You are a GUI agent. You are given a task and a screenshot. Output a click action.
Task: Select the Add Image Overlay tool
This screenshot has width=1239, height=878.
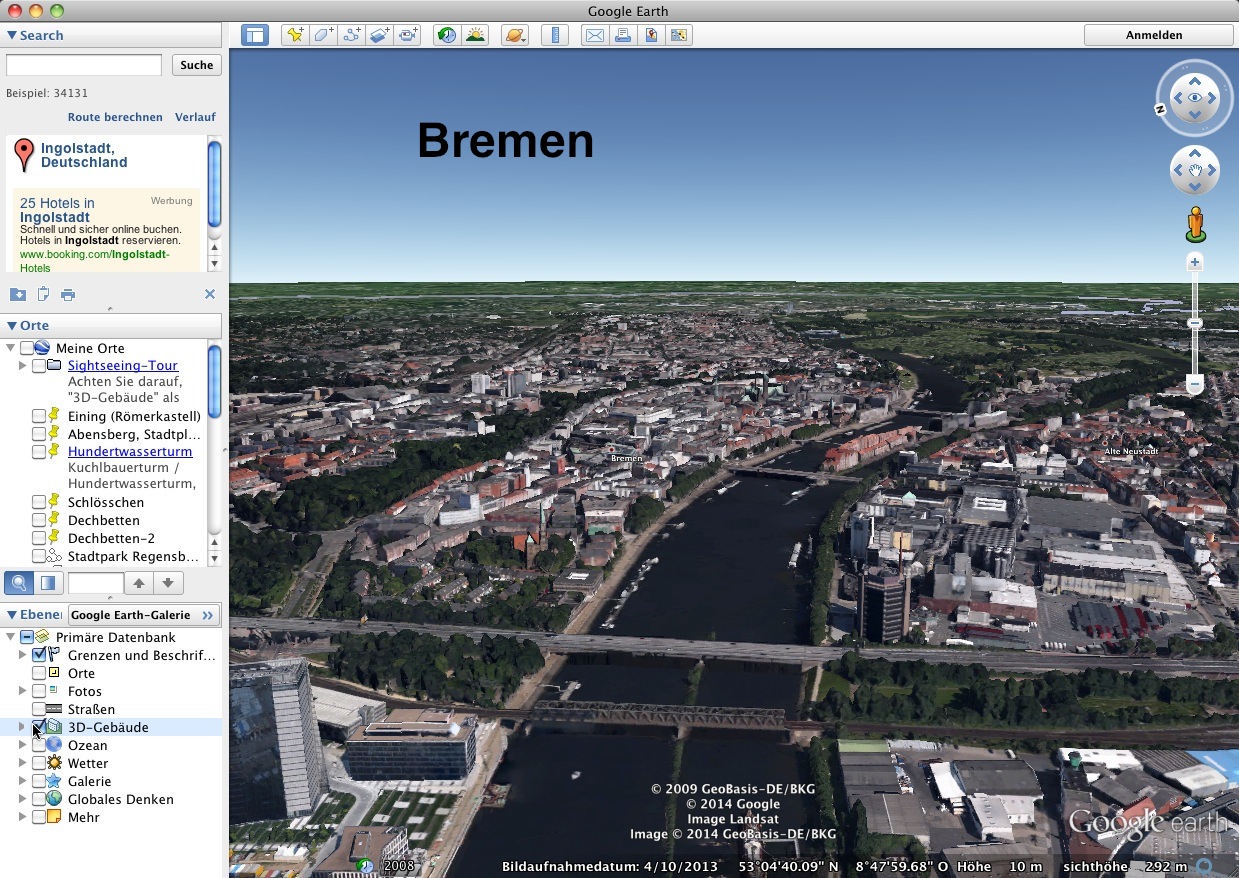click(379, 35)
